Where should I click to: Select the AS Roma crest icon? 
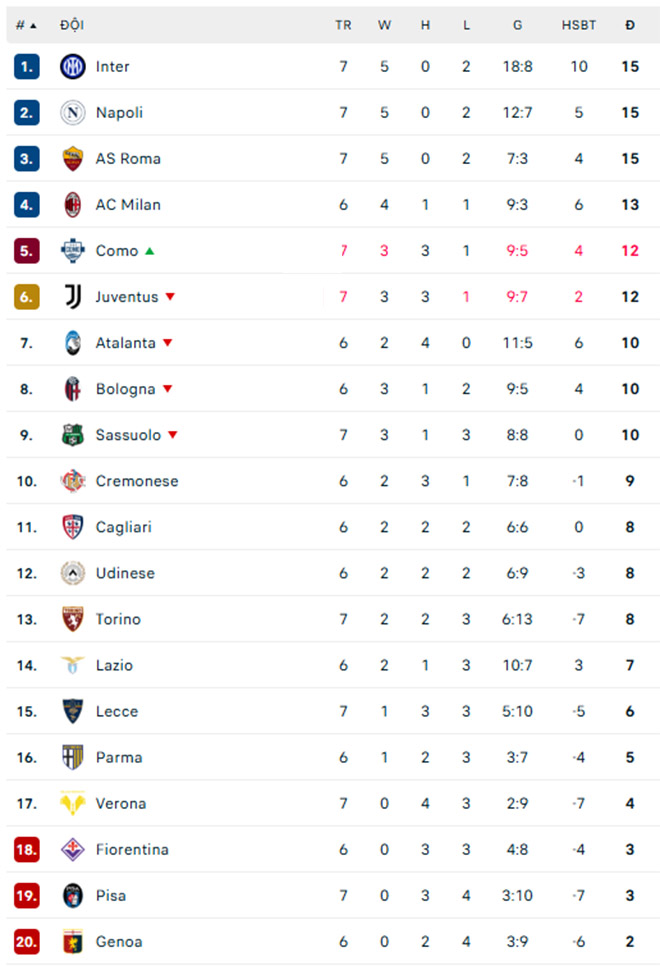[x=73, y=159]
